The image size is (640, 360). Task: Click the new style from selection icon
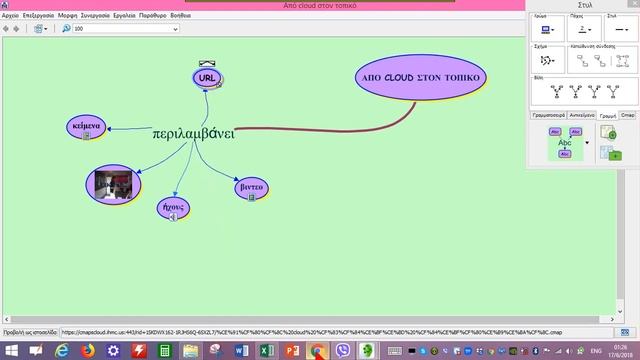[x=608, y=133]
